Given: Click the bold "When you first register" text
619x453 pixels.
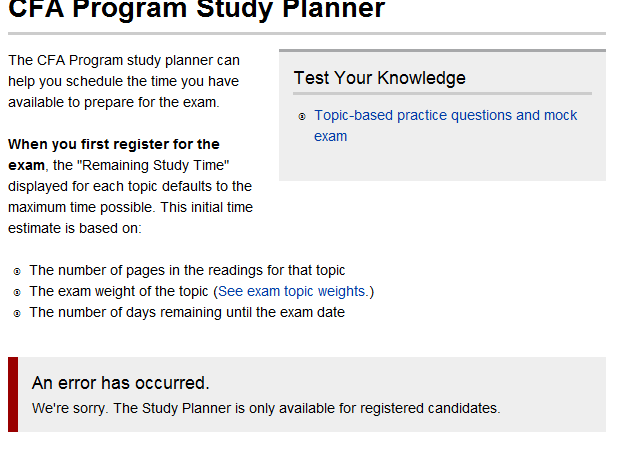Looking at the screenshot, I should click(x=113, y=145).
